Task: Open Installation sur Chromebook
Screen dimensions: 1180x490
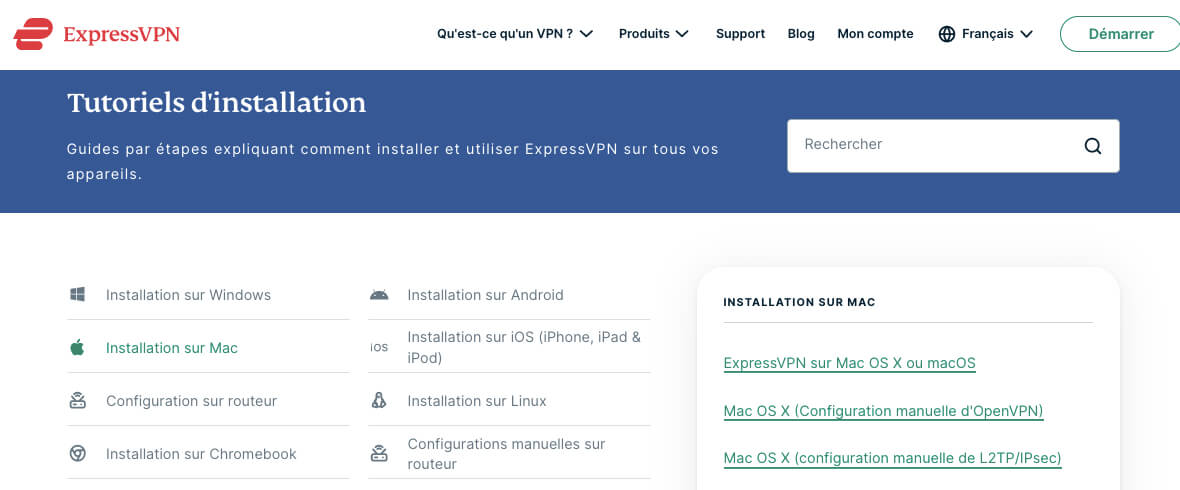Action: pos(201,454)
